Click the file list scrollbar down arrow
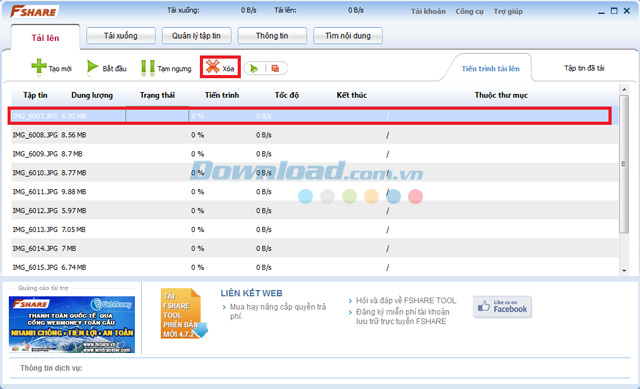This screenshot has width=640, height=389. pos(624,271)
